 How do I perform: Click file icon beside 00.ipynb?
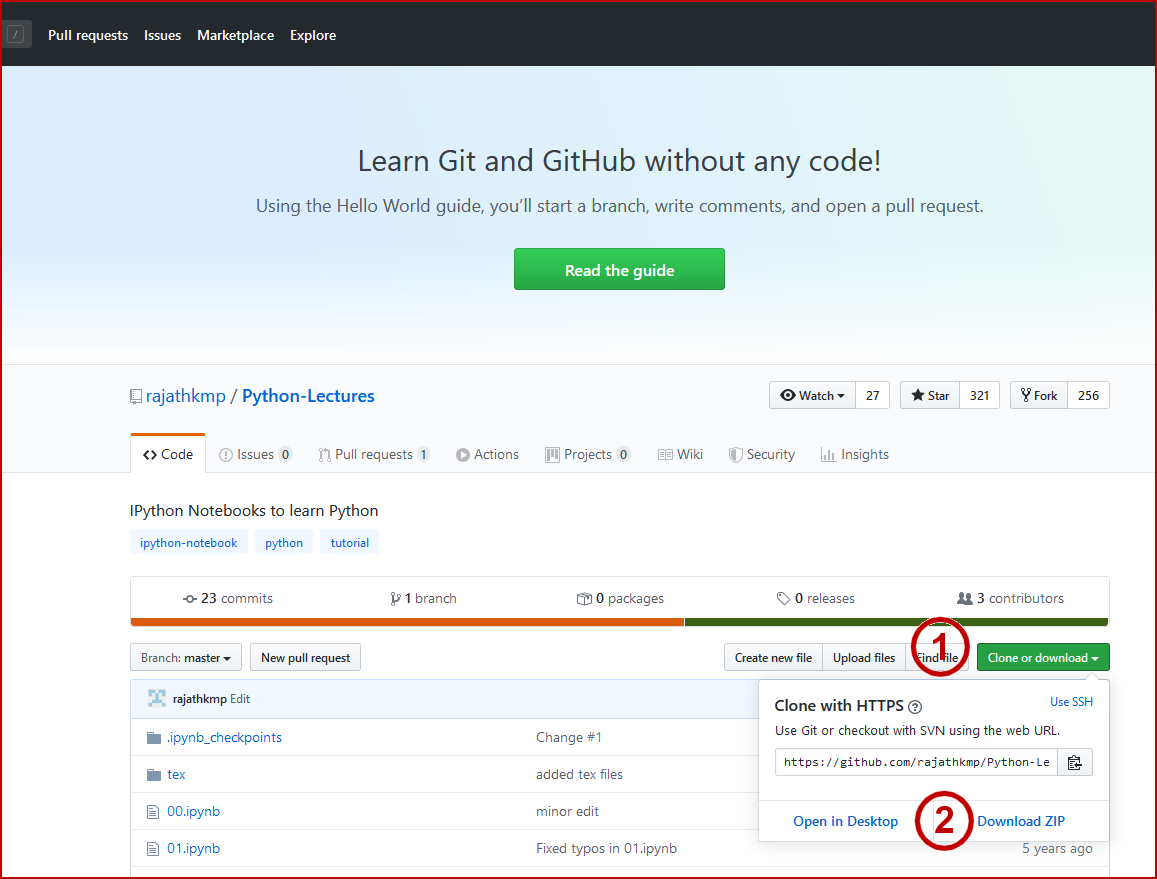(153, 812)
